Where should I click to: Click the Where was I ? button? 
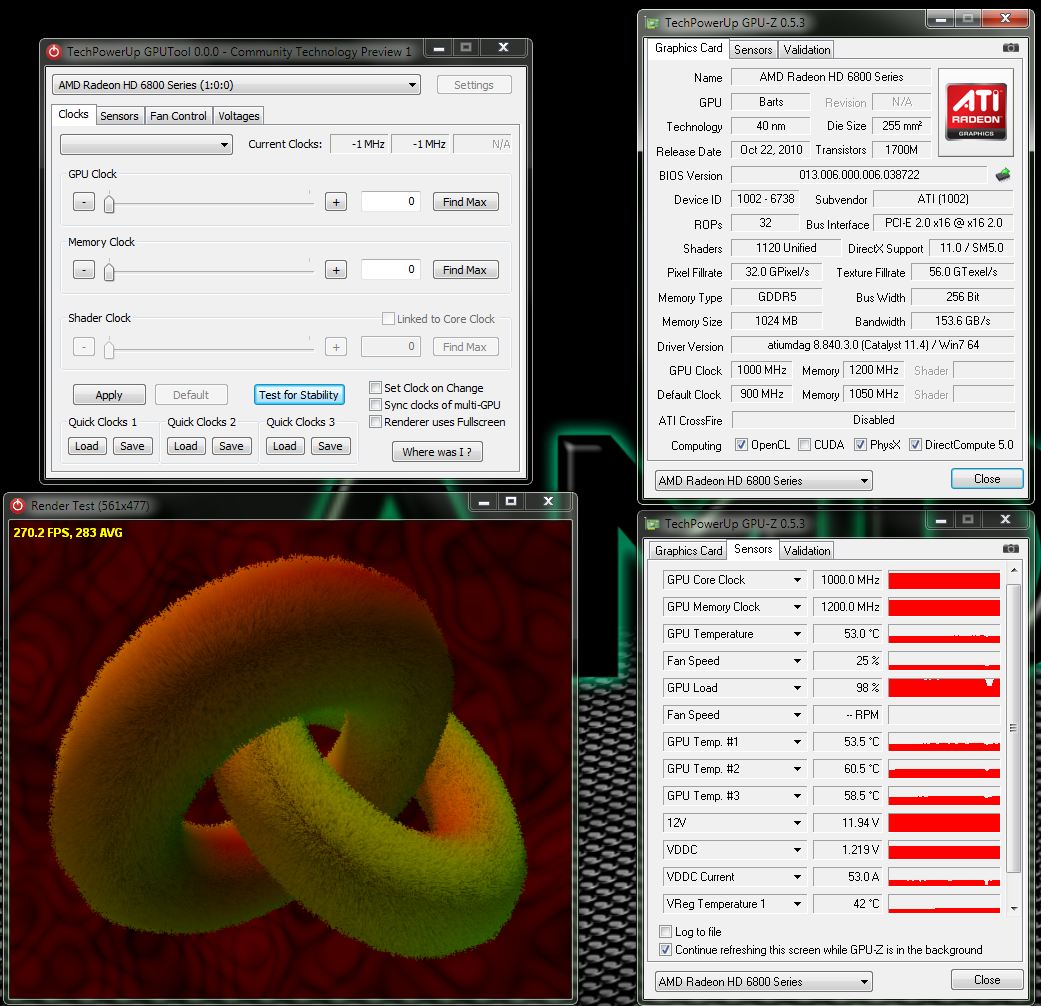(437, 452)
